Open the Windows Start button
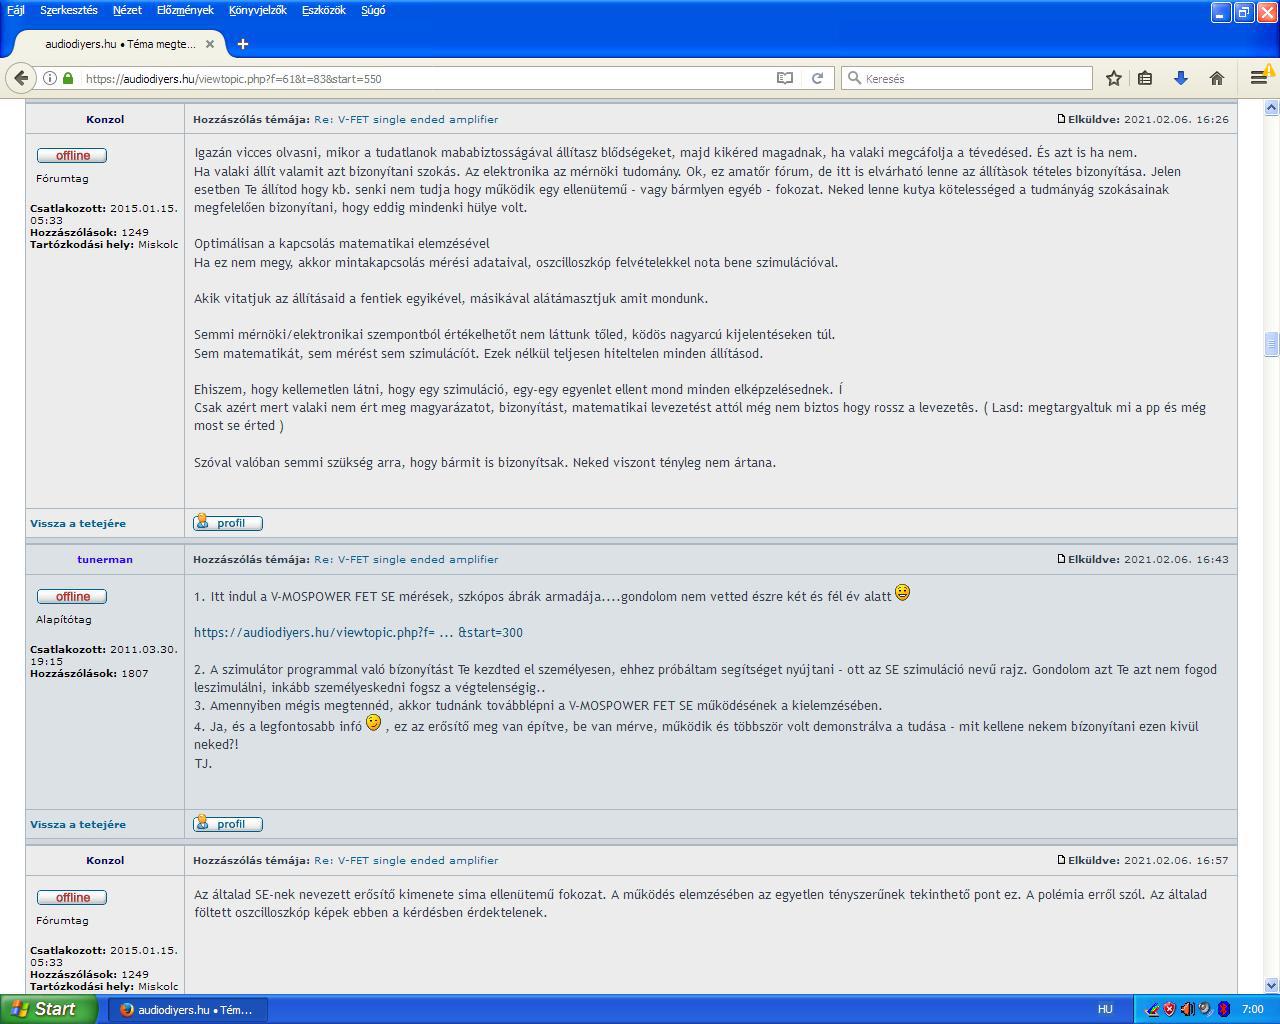Viewport: 1280px width, 1024px height. point(48,1009)
